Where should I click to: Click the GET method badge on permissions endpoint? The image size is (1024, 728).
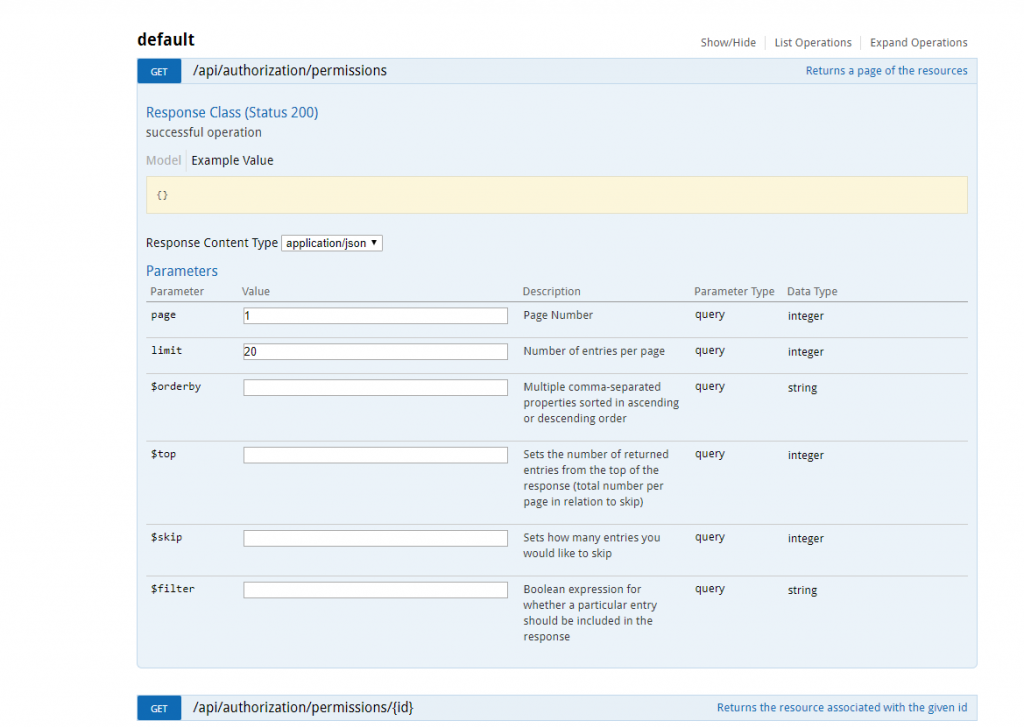click(158, 71)
